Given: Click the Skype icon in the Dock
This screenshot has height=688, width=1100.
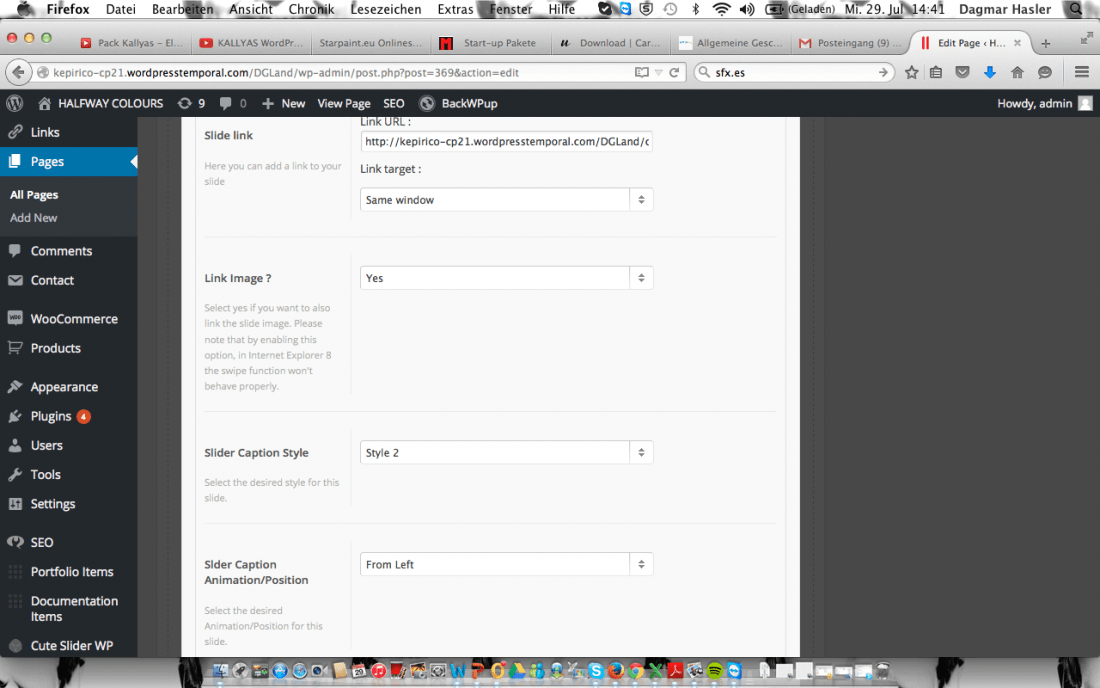Looking at the screenshot, I should (596, 671).
